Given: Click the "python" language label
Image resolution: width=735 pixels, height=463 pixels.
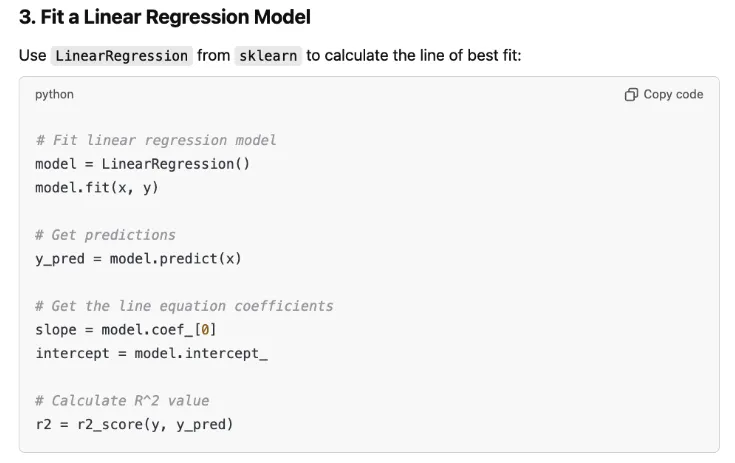Looking at the screenshot, I should tap(54, 94).
